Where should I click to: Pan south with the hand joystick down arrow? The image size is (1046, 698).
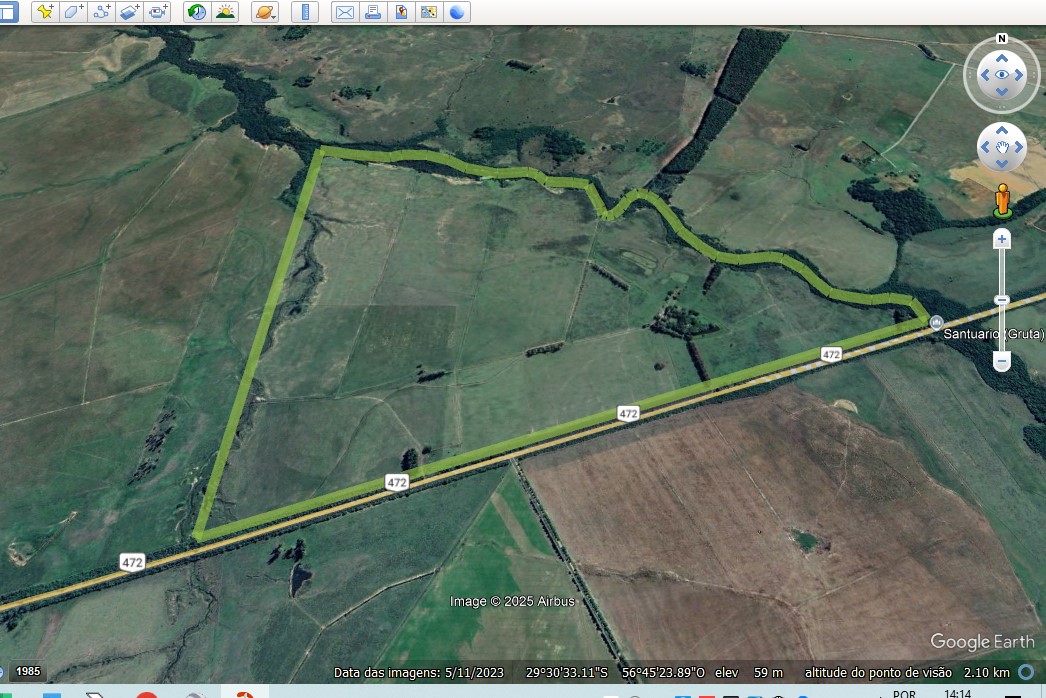[1001, 163]
